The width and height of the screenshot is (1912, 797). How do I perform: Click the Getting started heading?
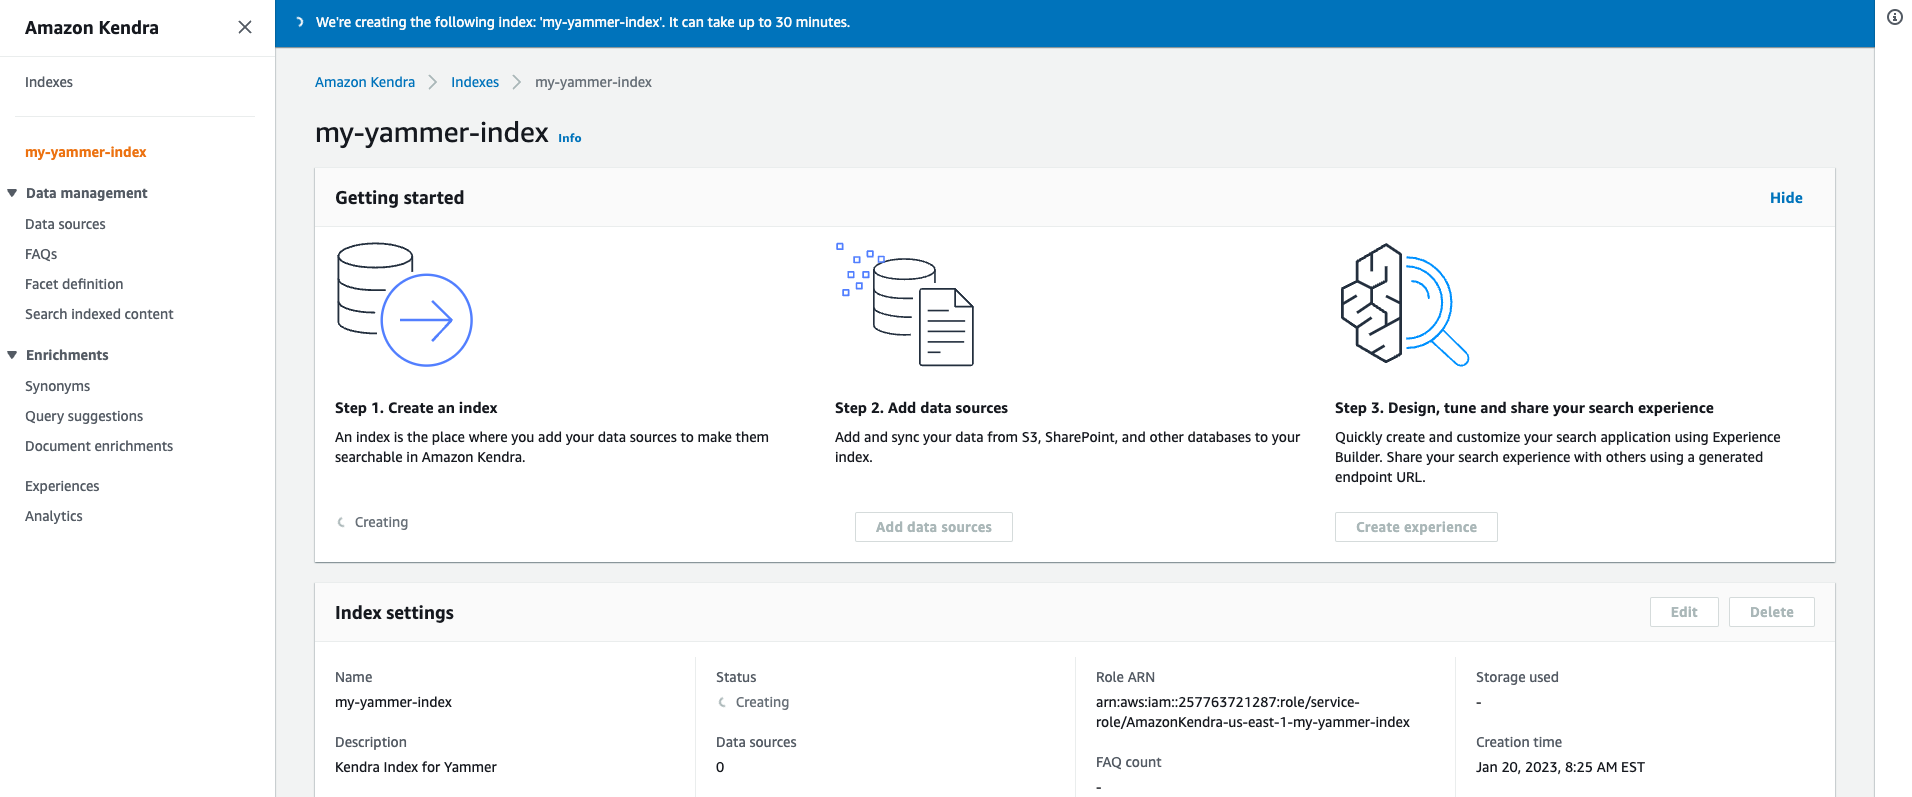(x=399, y=198)
